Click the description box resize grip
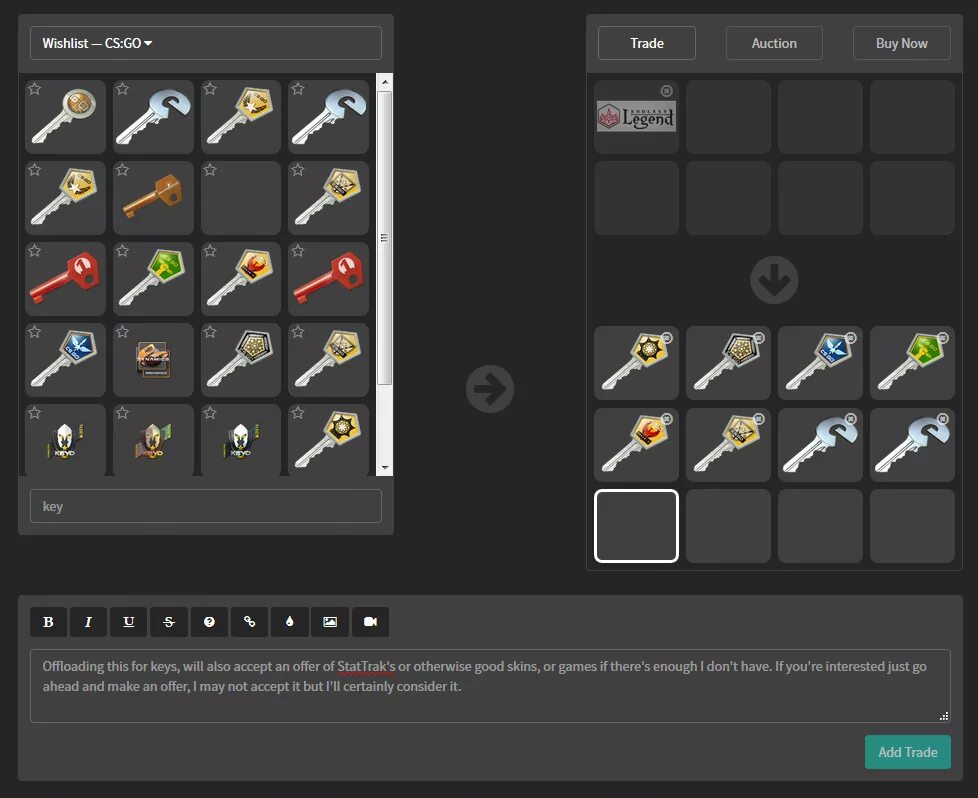Image resolution: width=978 pixels, height=798 pixels. [944, 716]
